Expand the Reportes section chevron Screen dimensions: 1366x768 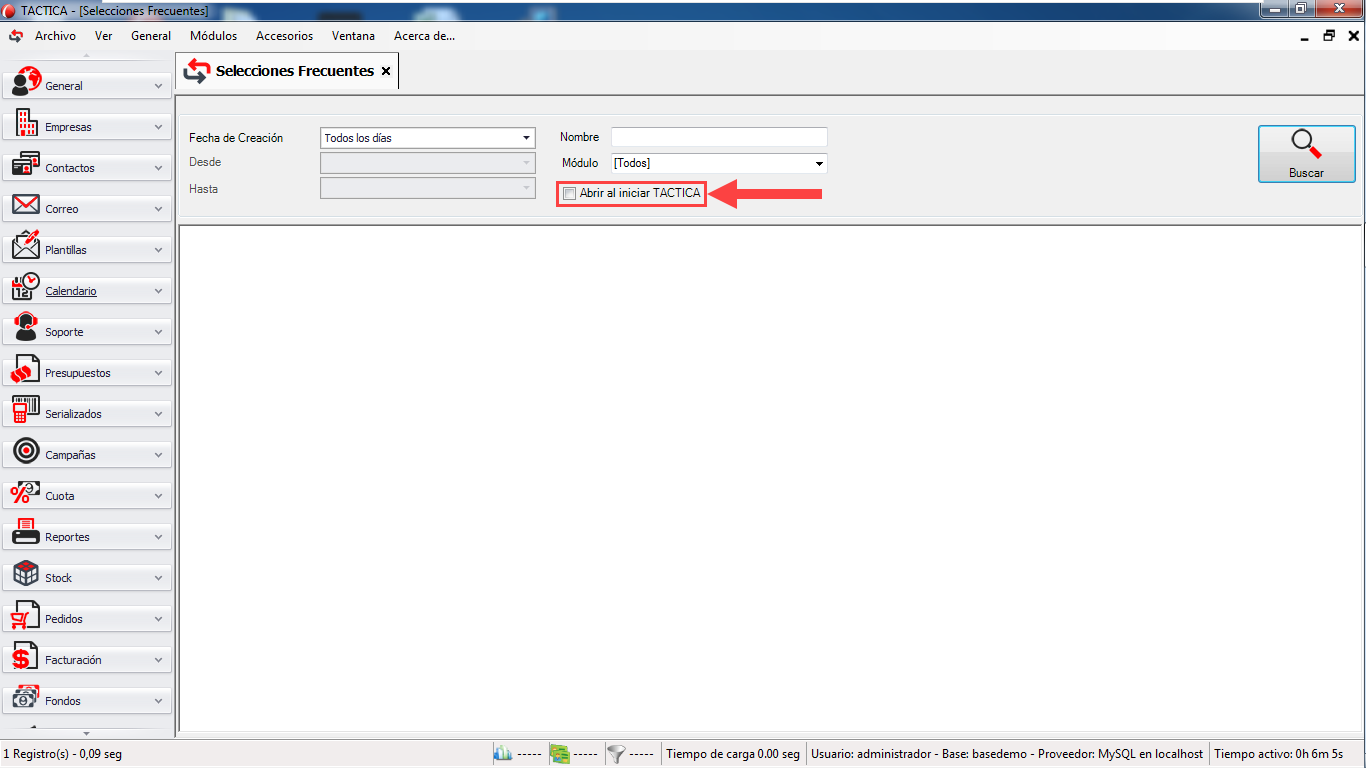[x=158, y=537]
